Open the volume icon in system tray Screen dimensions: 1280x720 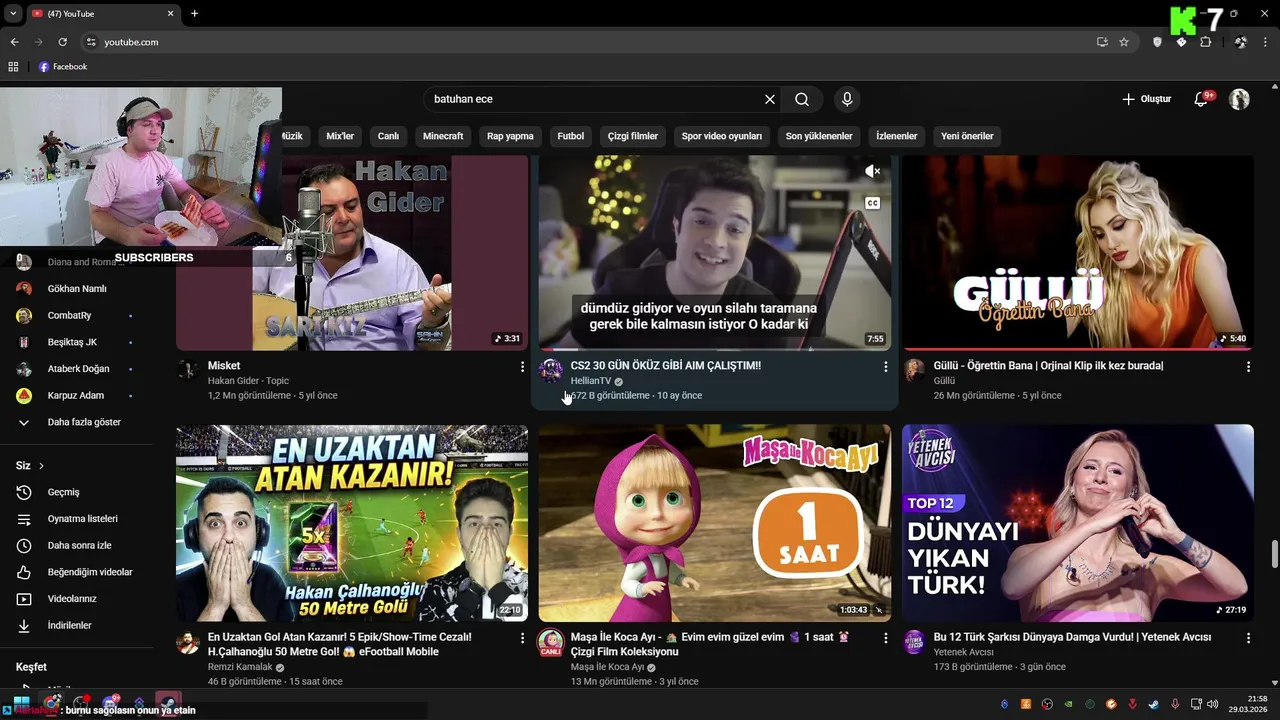1212,704
